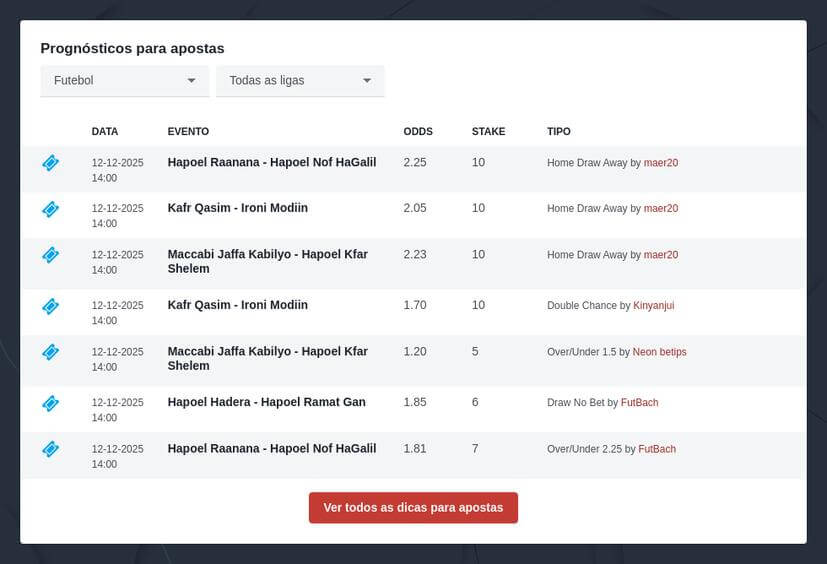Select ticket icon beside Maccabi Jaffa odds 2.23
This screenshot has height=564, width=827.
[50, 255]
